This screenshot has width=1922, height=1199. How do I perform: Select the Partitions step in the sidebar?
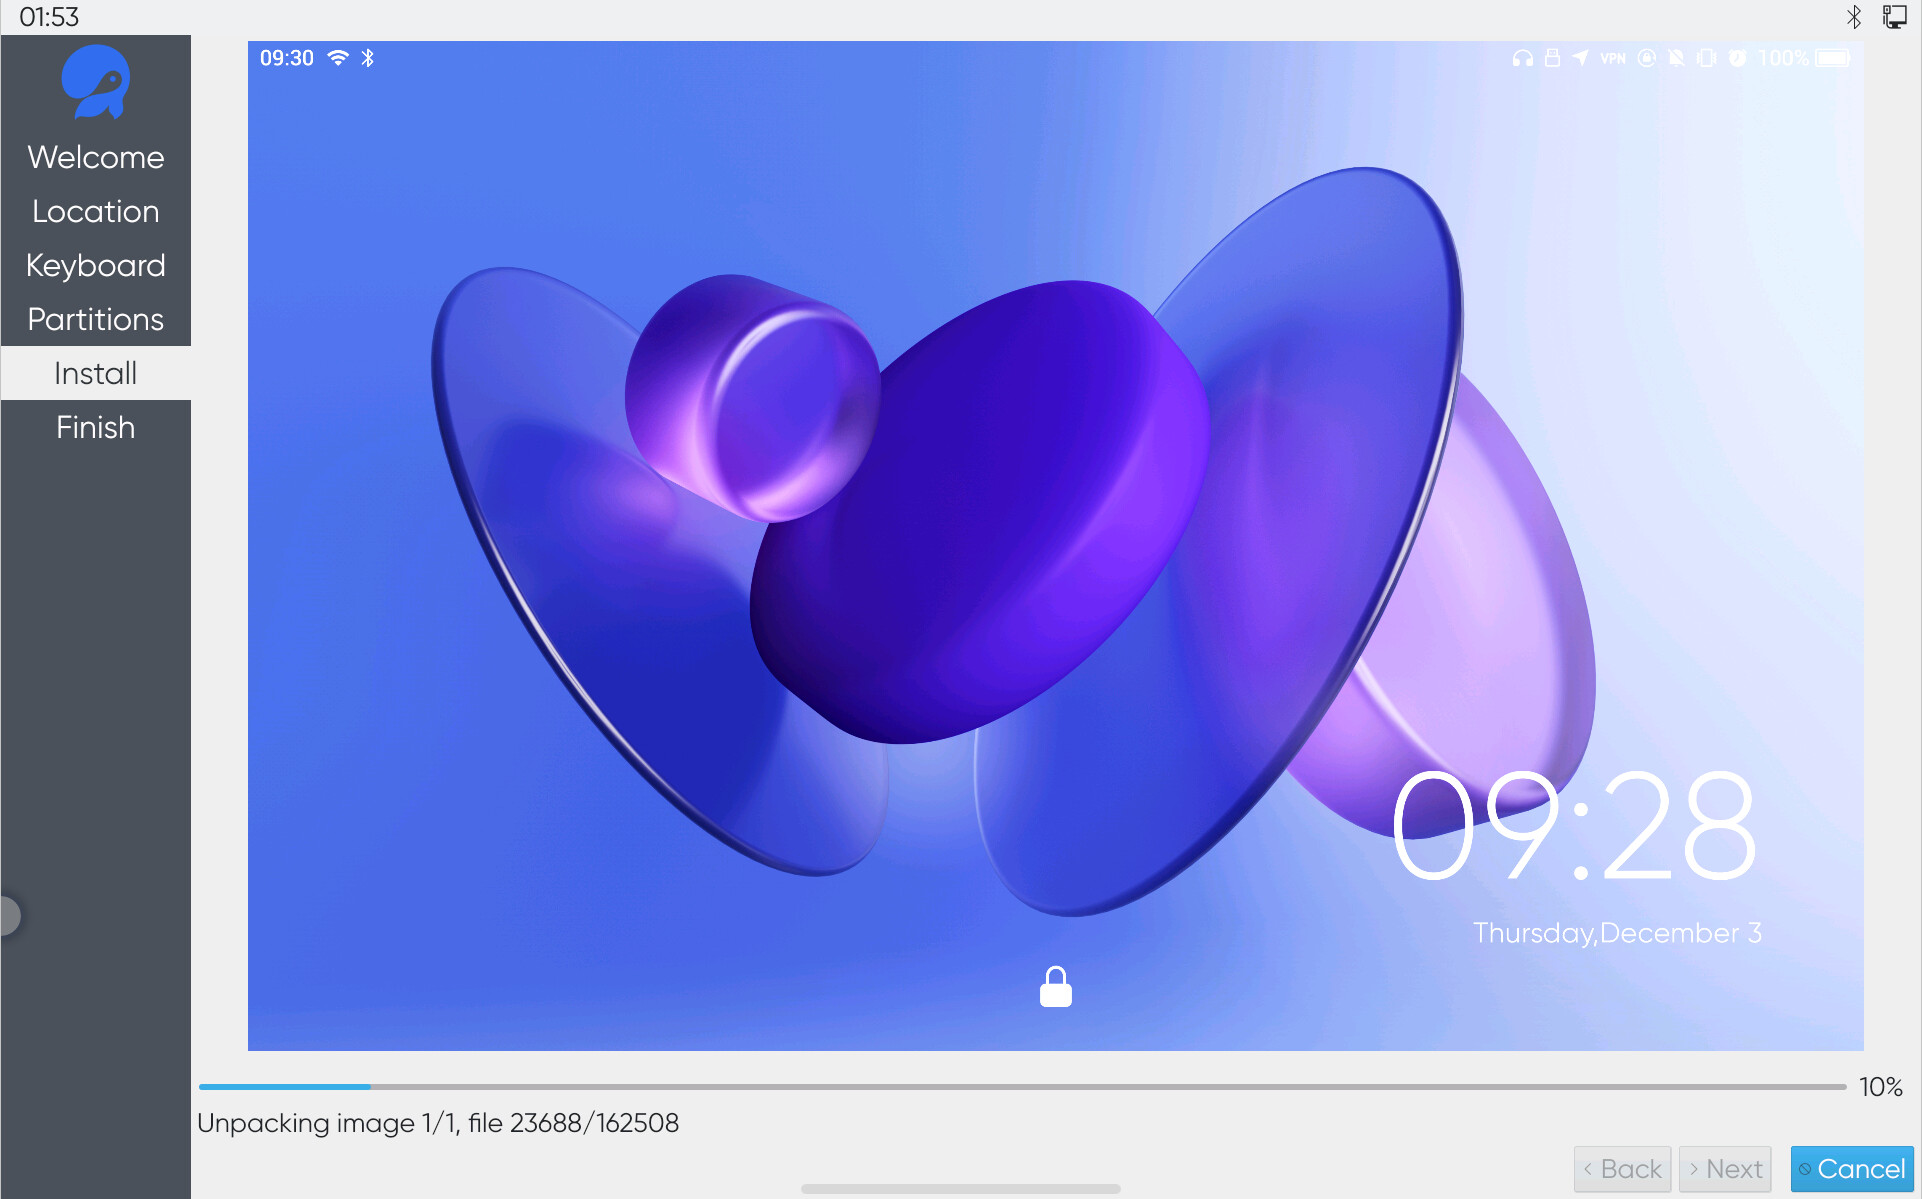(x=95, y=319)
